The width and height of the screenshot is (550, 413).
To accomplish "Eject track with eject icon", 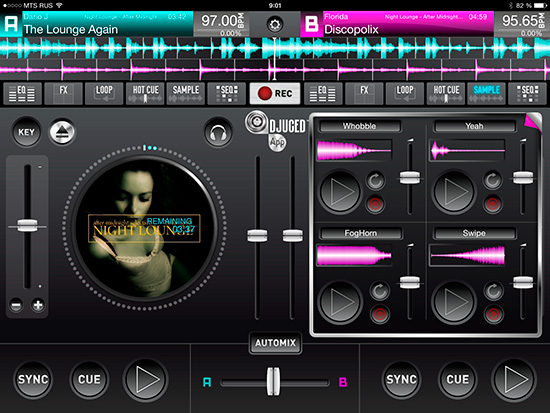I will coord(62,132).
